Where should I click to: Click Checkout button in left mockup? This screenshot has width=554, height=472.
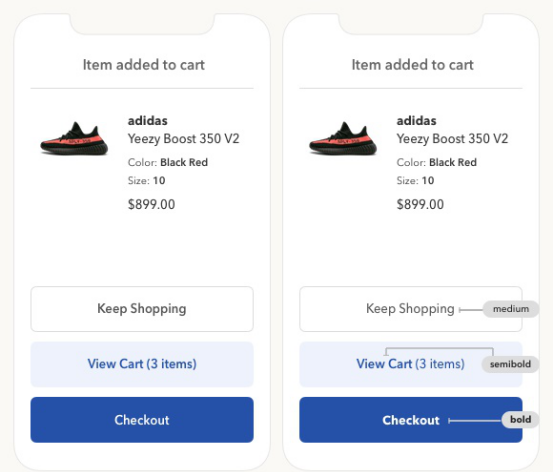coord(142,420)
